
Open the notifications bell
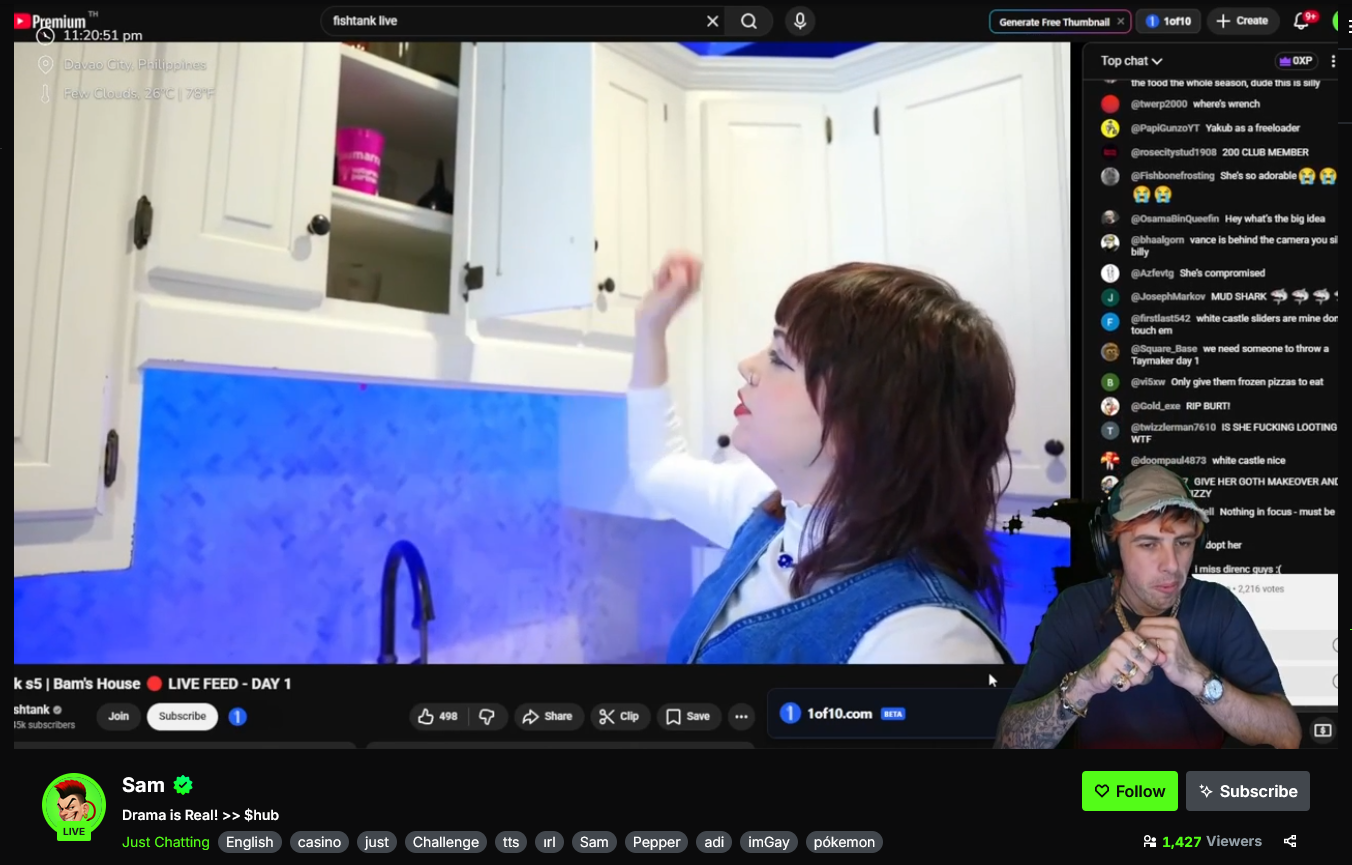[x=1301, y=21]
